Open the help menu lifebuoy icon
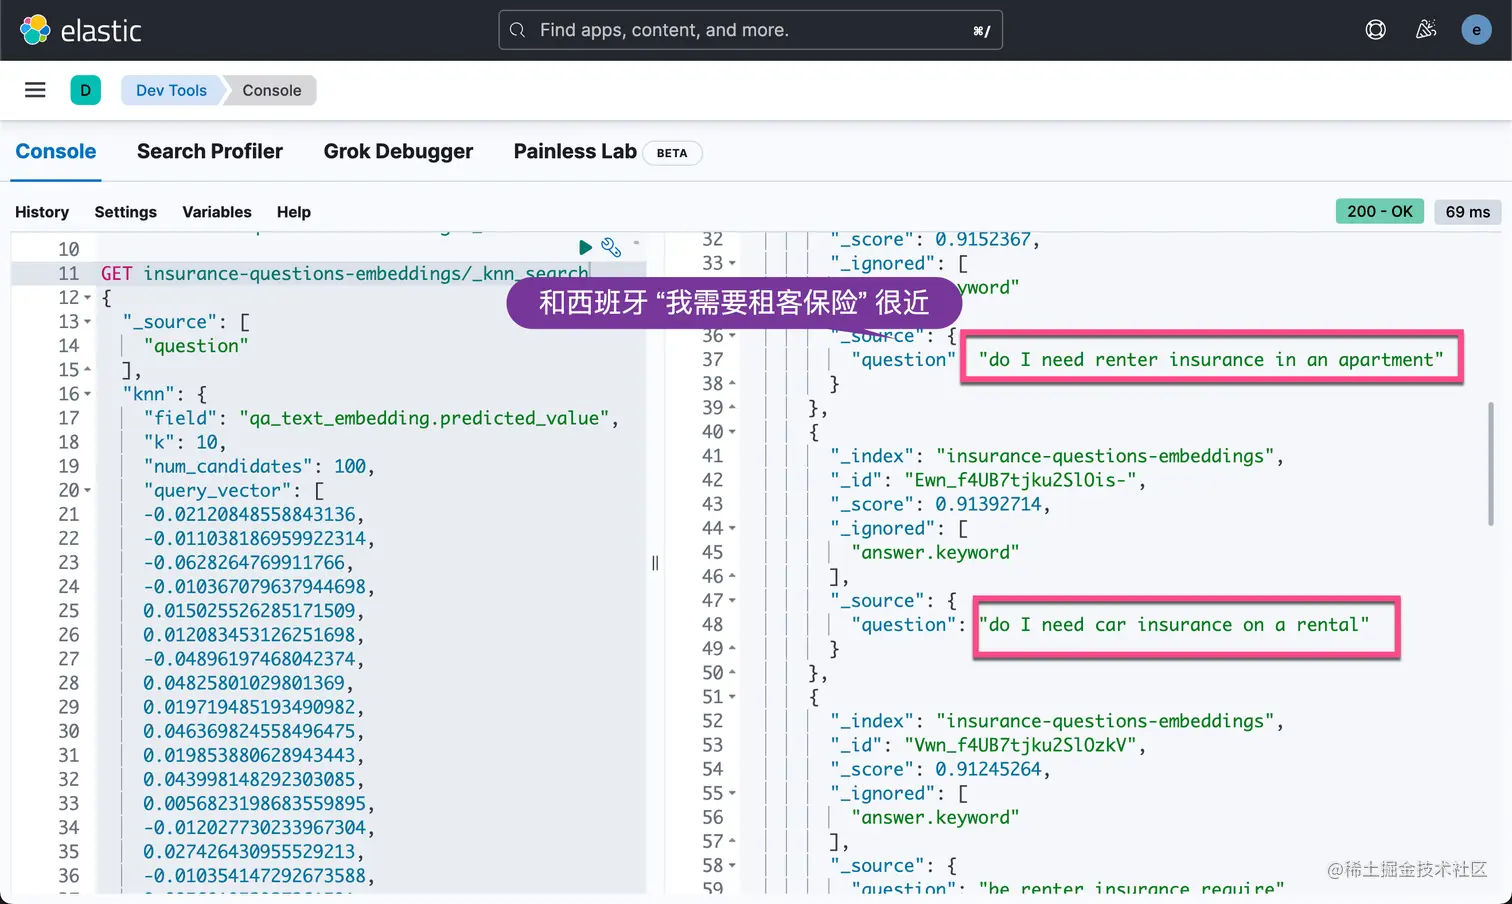Screen dimensions: 1512x904 pos(1376,30)
